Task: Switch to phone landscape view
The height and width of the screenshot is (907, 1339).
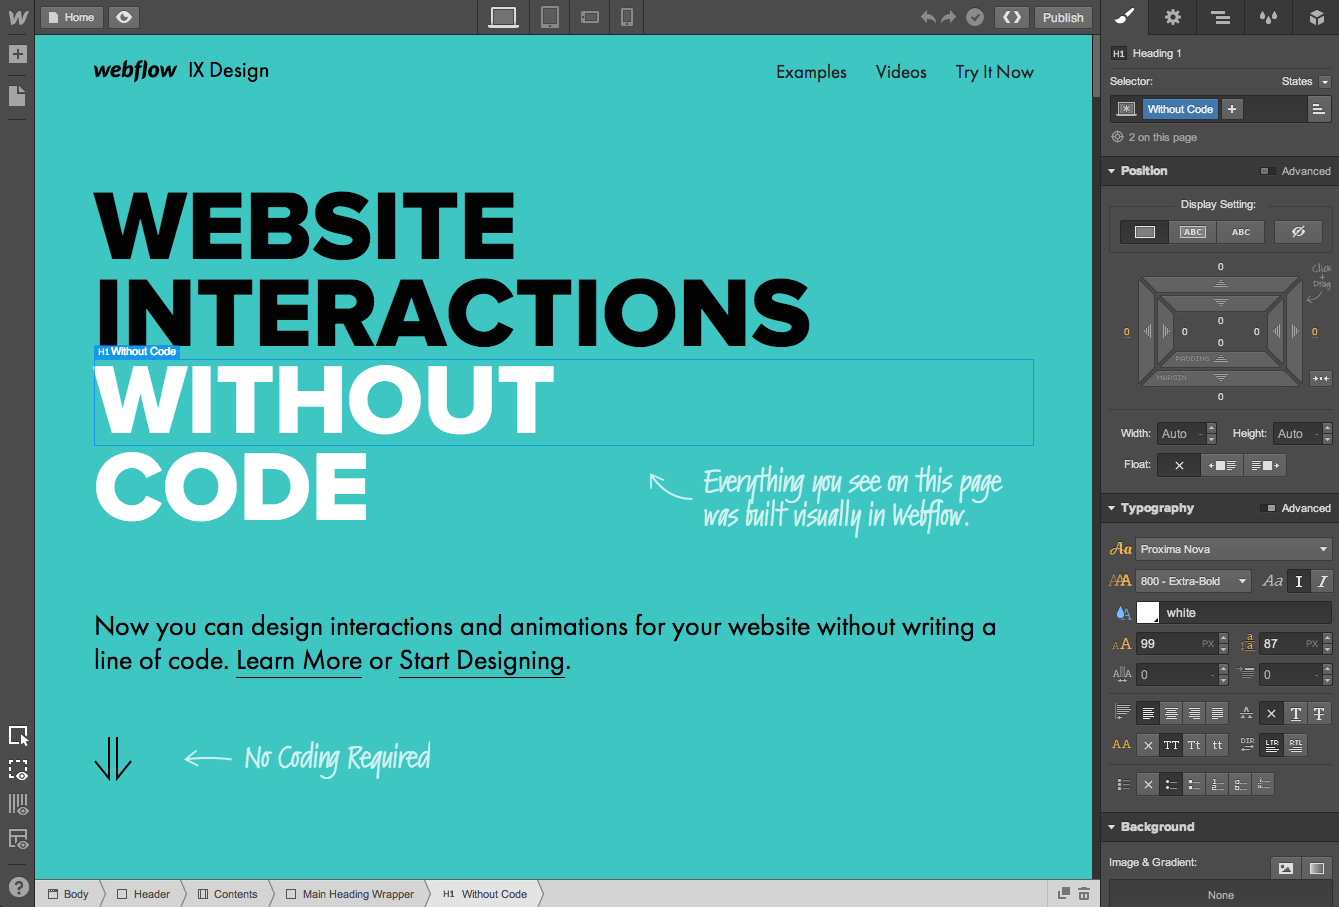Action: [589, 17]
